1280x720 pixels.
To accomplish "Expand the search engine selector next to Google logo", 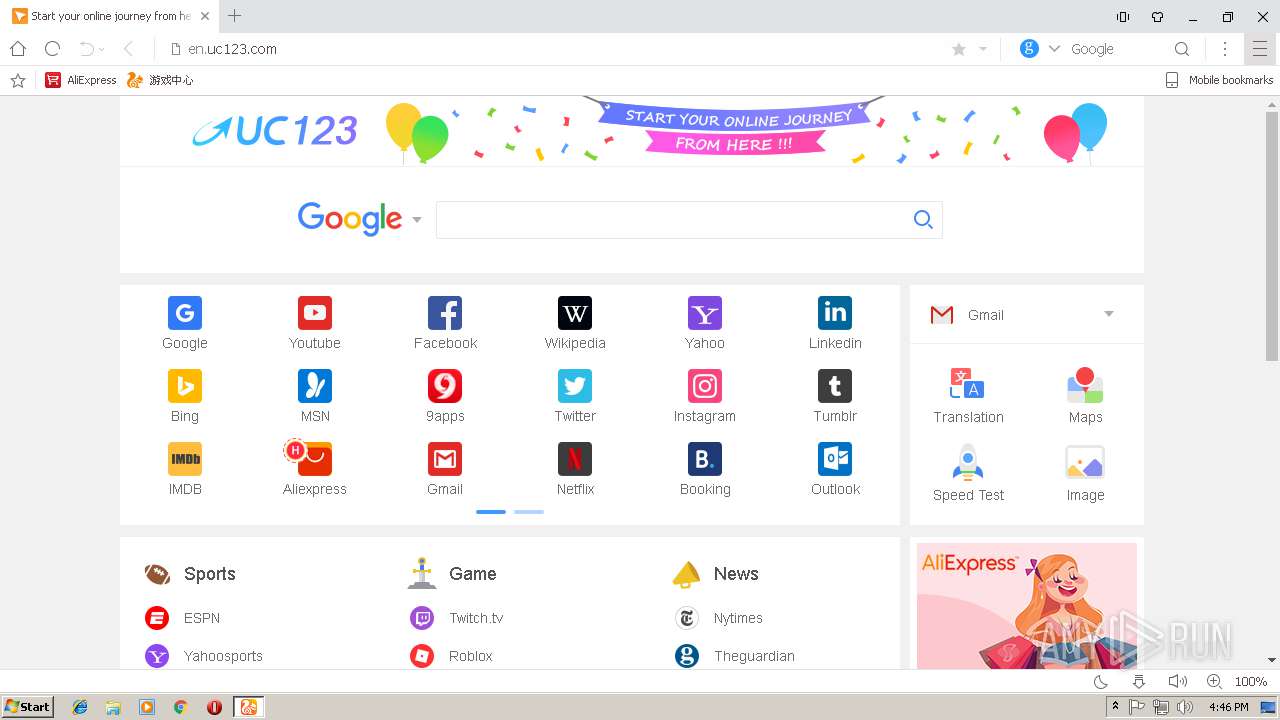I will click(x=417, y=220).
